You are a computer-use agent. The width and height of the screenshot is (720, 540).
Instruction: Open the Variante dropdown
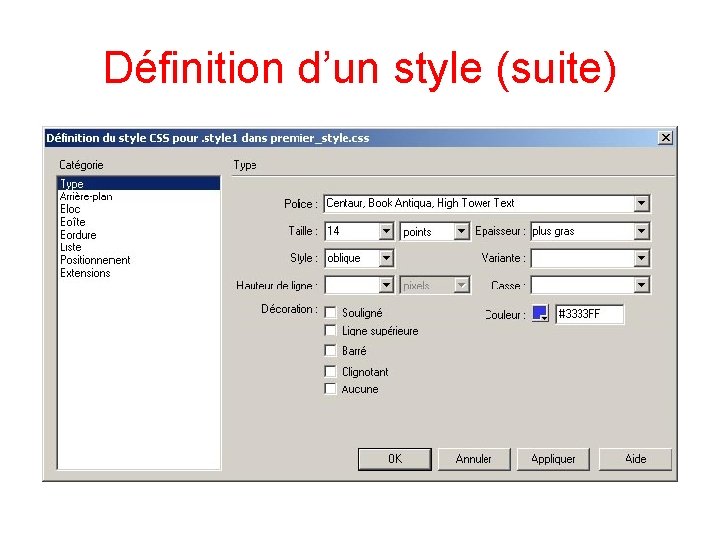pos(641,258)
